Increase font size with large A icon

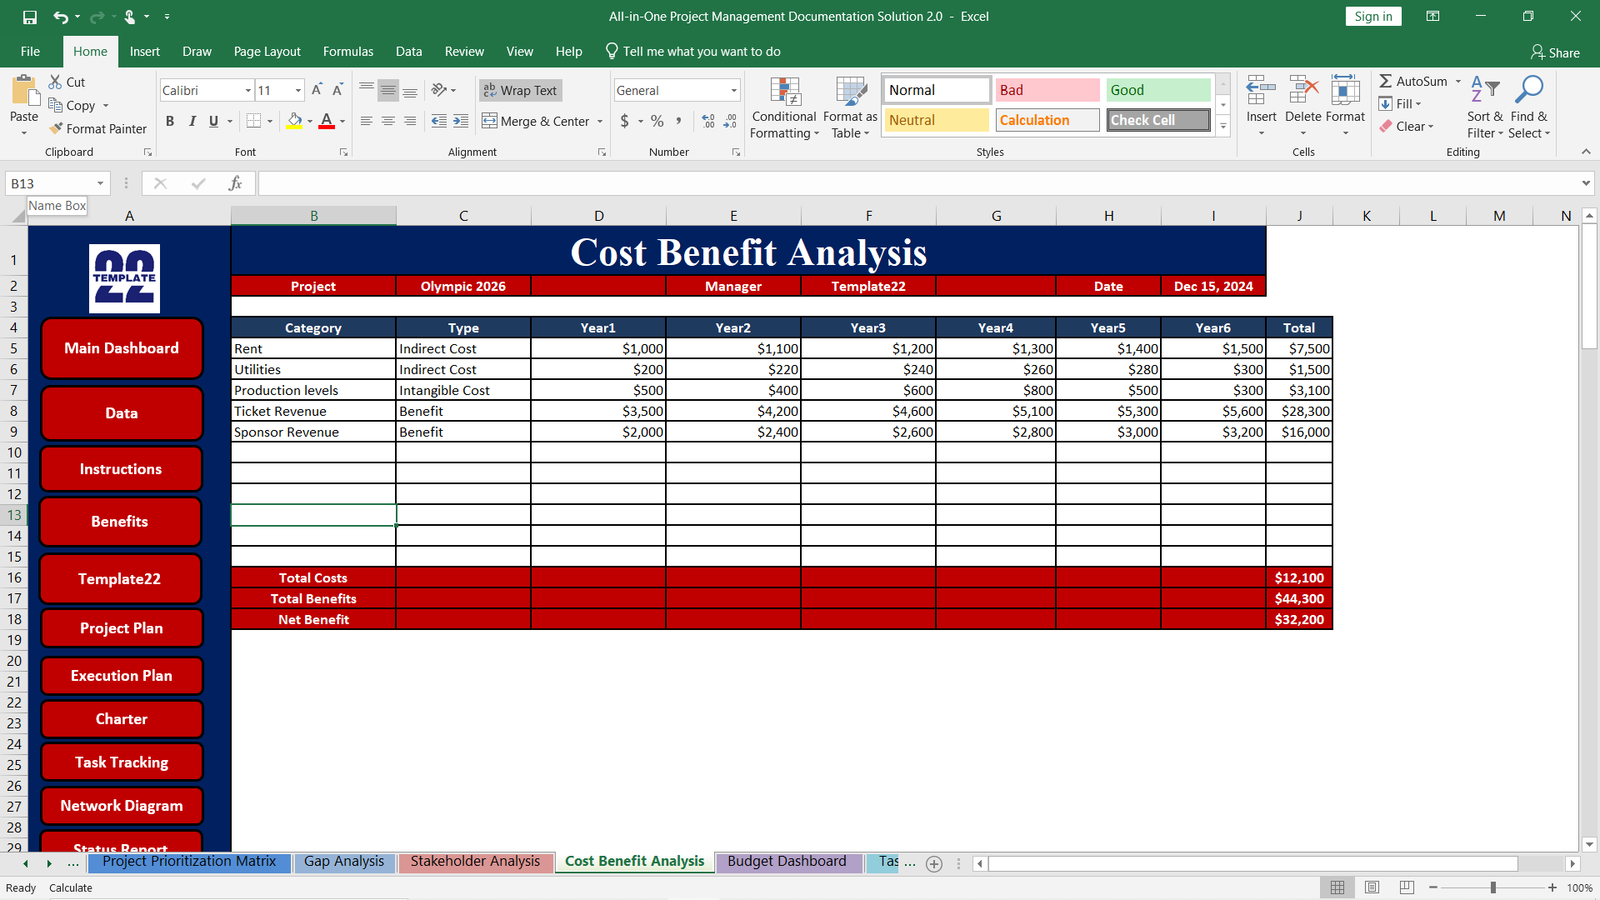(317, 90)
